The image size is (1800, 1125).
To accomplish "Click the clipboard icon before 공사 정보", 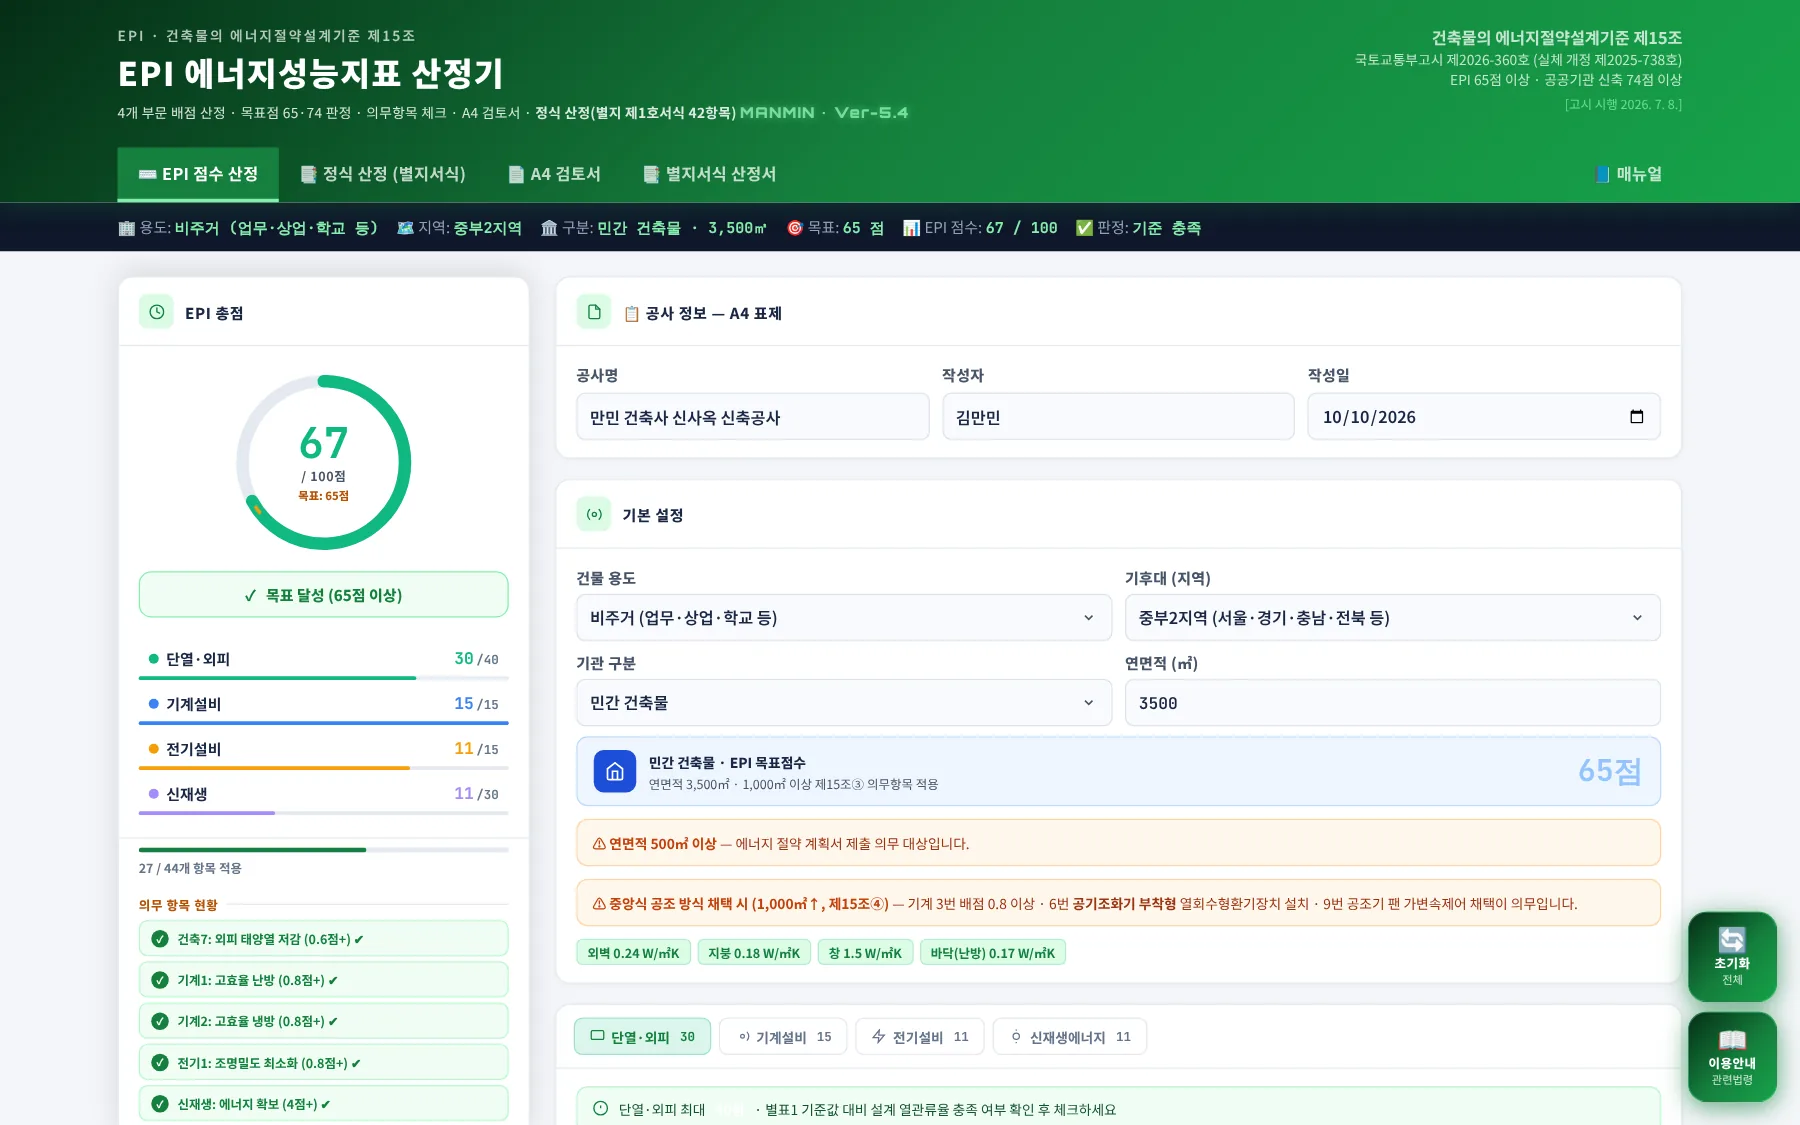I will 632,314.
